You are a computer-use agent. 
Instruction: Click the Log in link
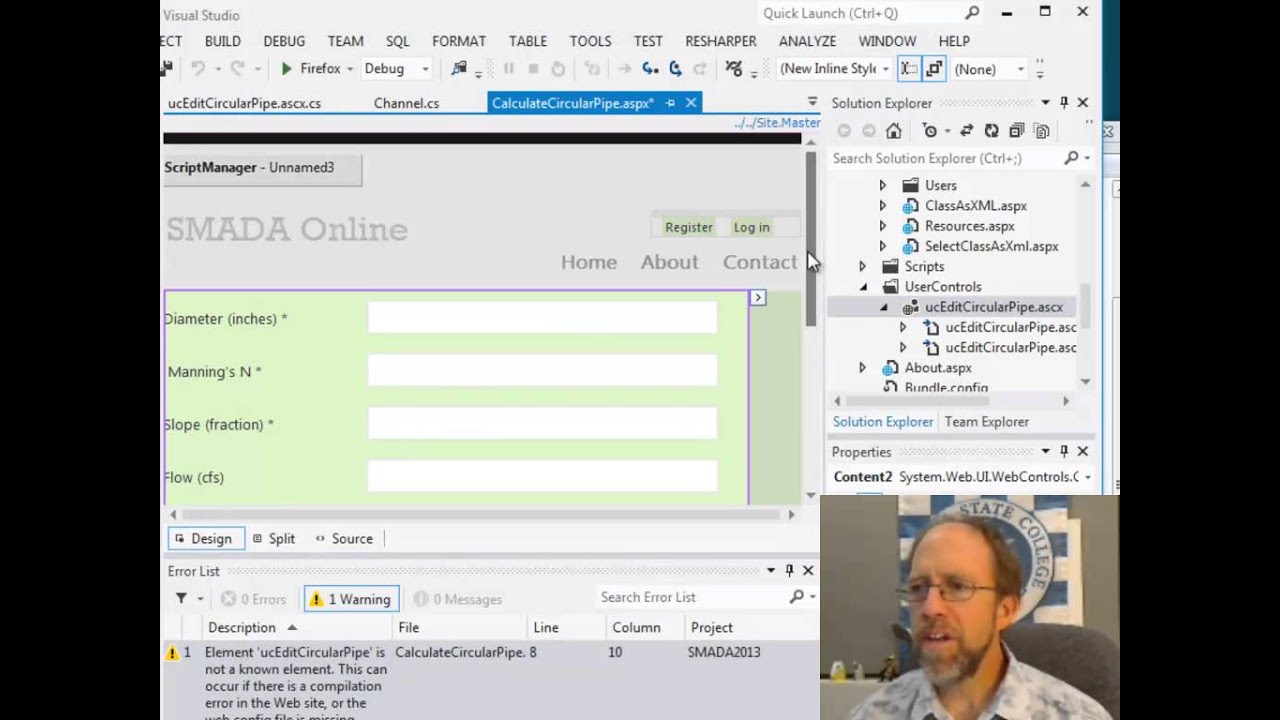(x=751, y=227)
